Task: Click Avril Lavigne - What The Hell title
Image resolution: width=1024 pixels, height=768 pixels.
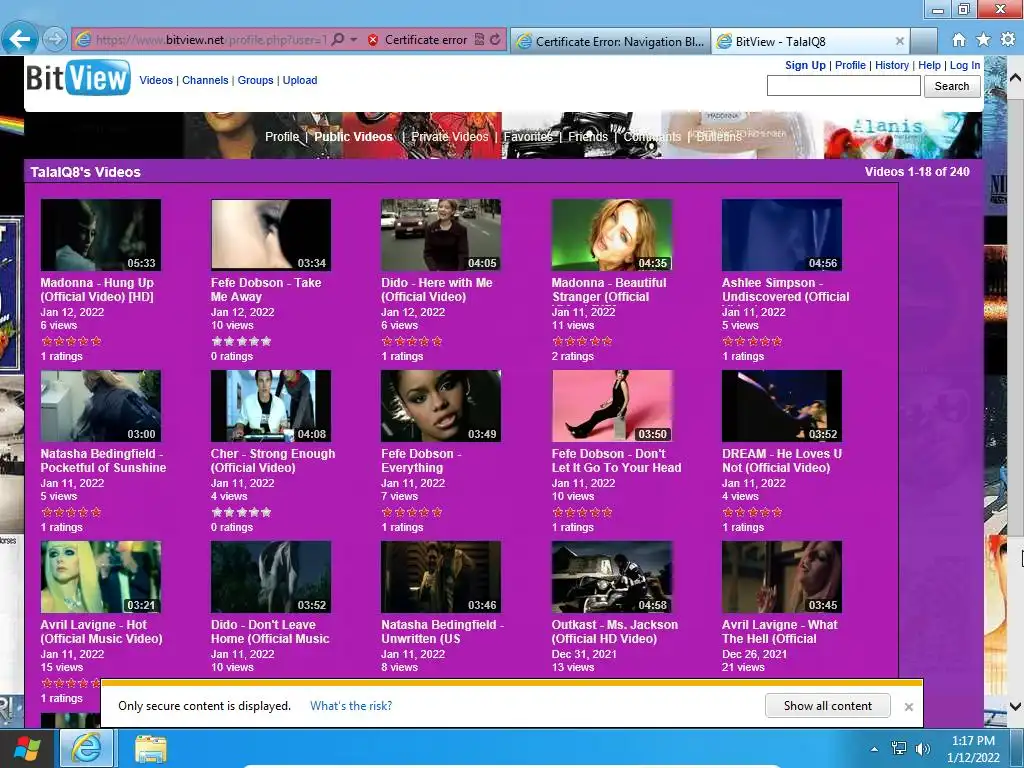Action: point(779,632)
